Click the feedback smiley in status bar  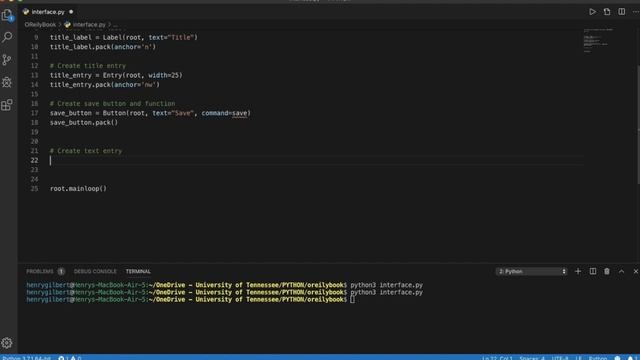pos(618,358)
